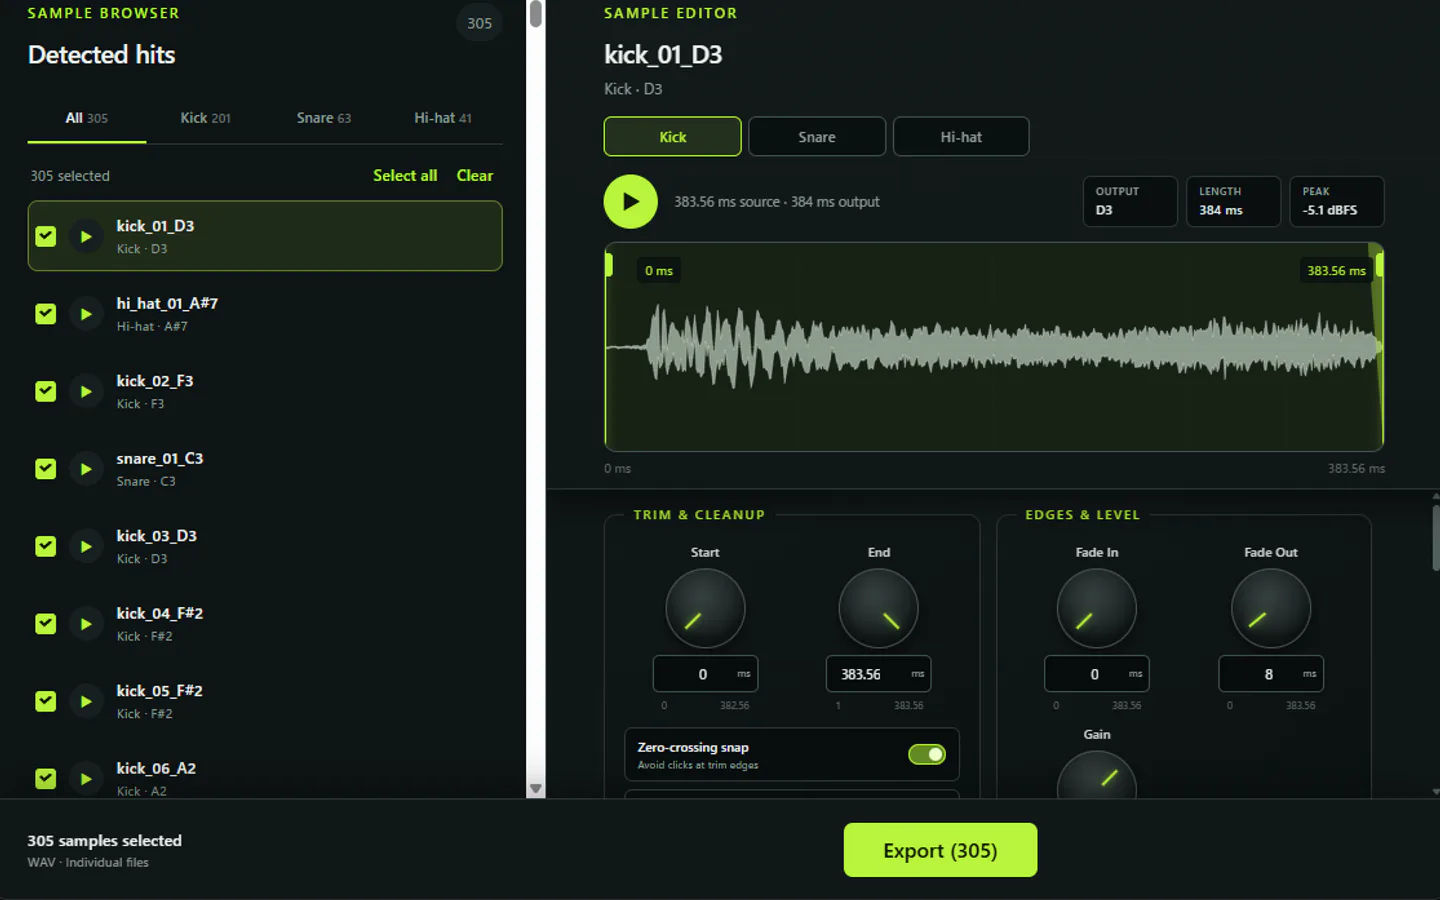Uncheck the kick_01_D3 checkbox
Screen dimensions: 1440x900
[x=46, y=236]
